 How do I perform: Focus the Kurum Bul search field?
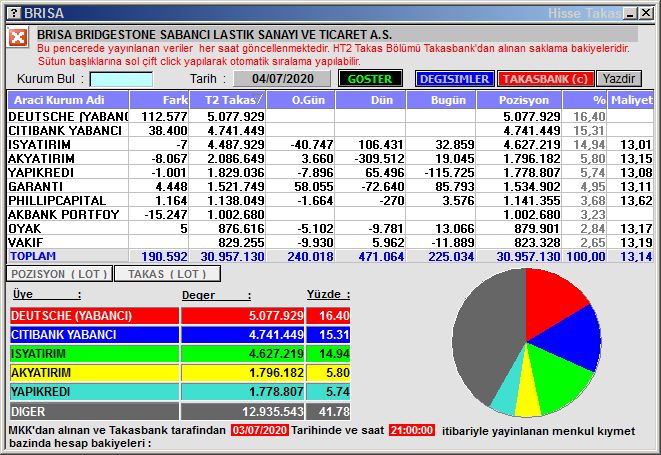(x=121, y=79)
